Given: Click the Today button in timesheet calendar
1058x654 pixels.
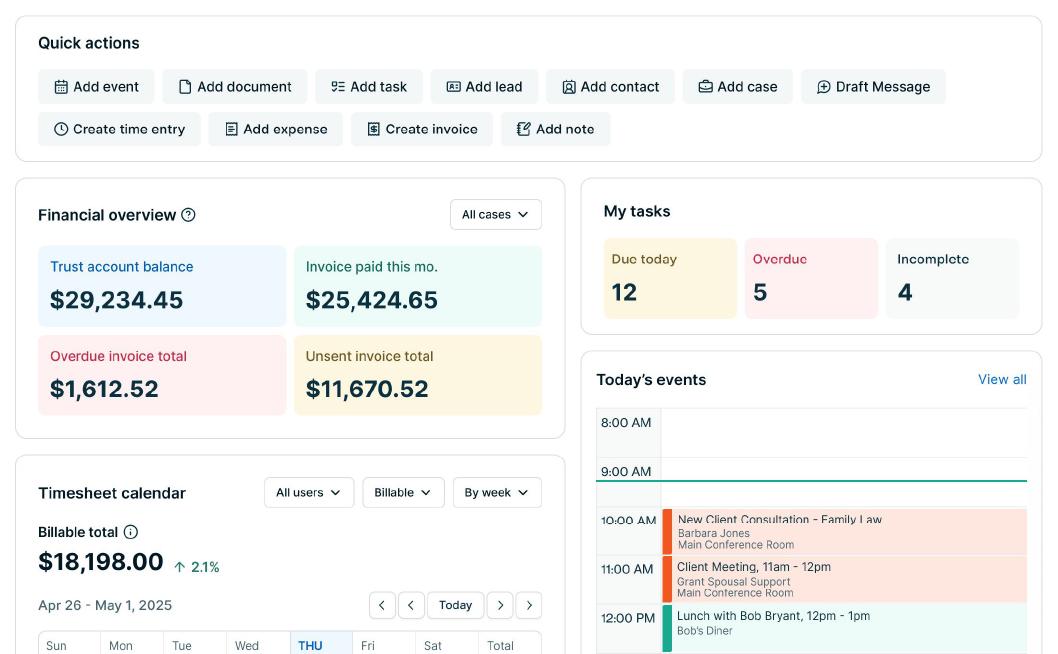Looking at the screenshot, I should 456,605.
